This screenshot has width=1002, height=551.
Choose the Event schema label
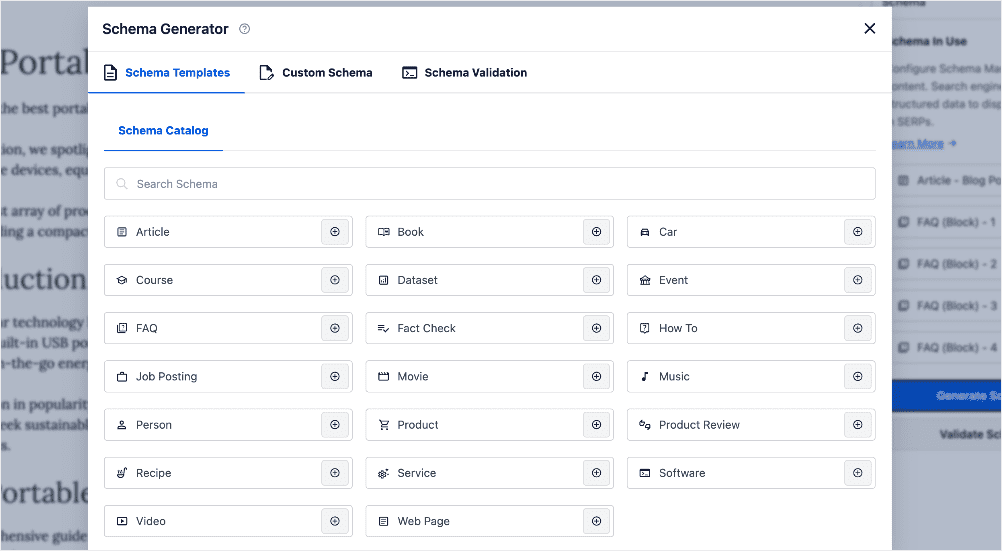tap(674, 280)
